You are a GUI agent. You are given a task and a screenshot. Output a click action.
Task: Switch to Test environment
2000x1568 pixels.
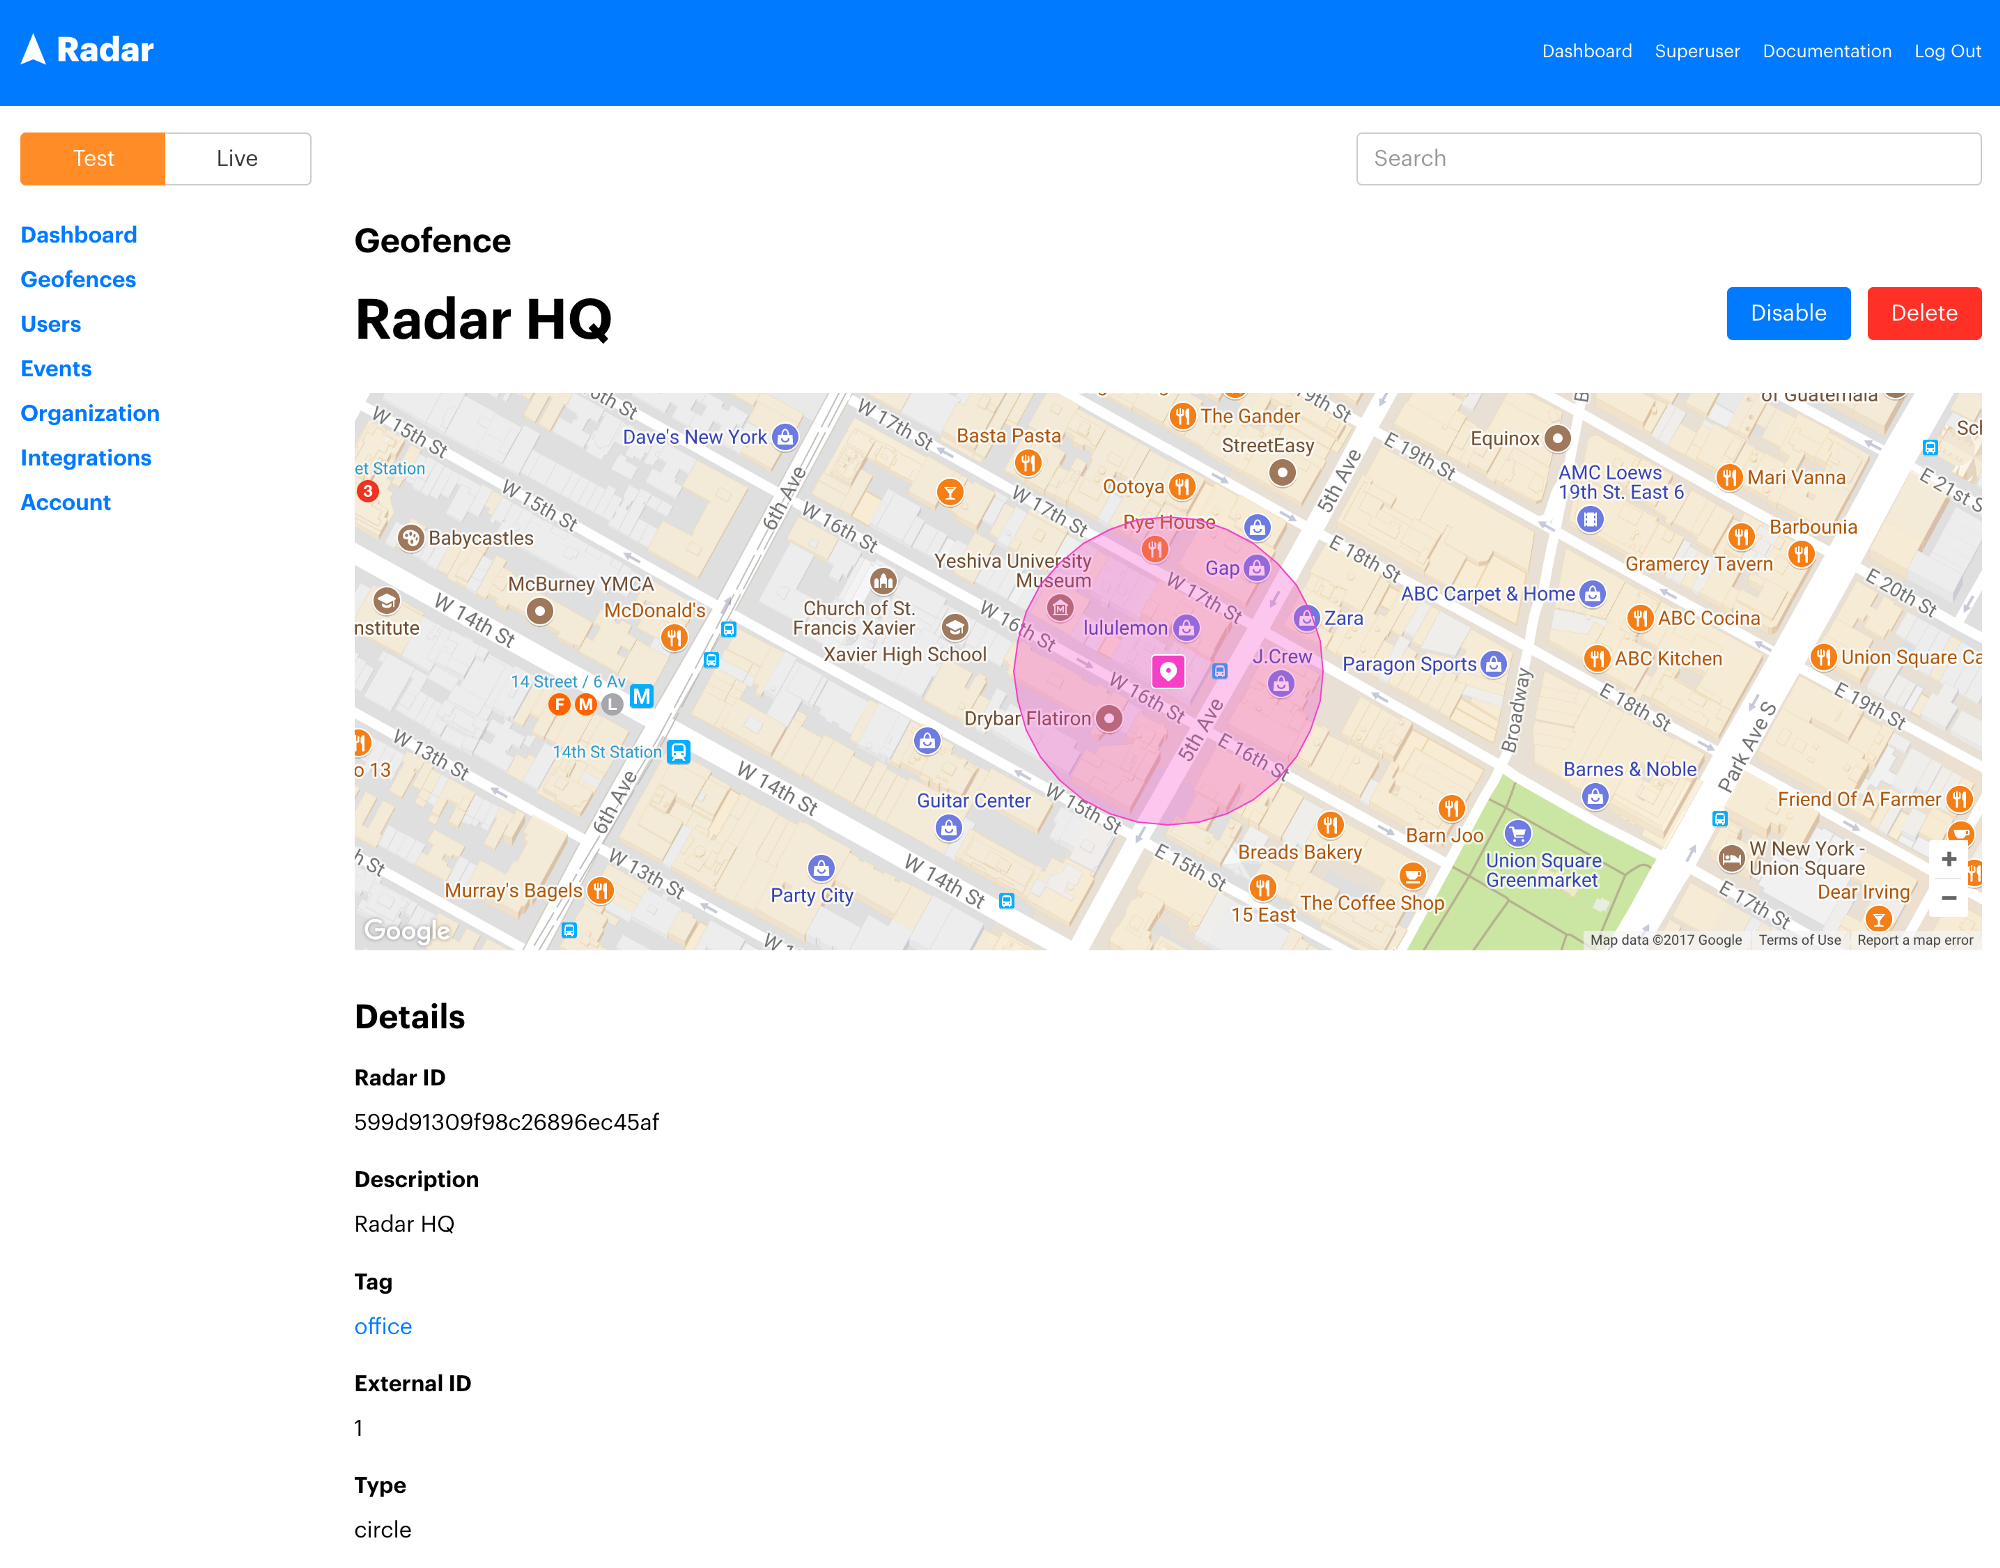(93, 159)
